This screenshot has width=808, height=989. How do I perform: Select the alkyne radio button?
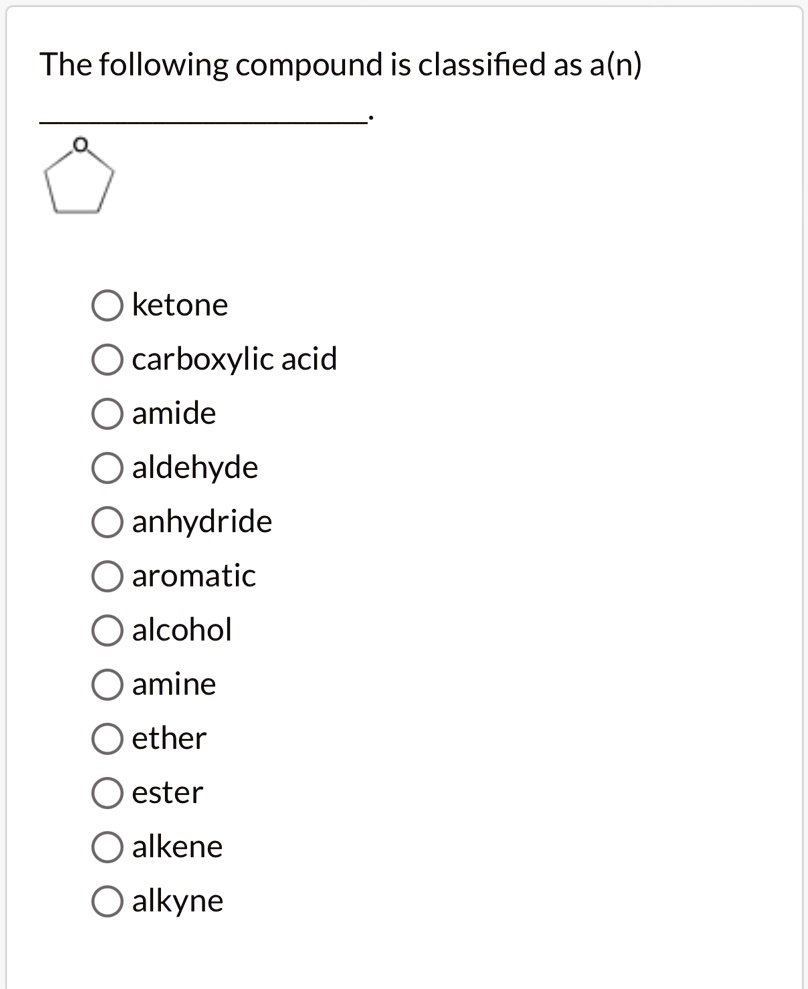point(107,900)
